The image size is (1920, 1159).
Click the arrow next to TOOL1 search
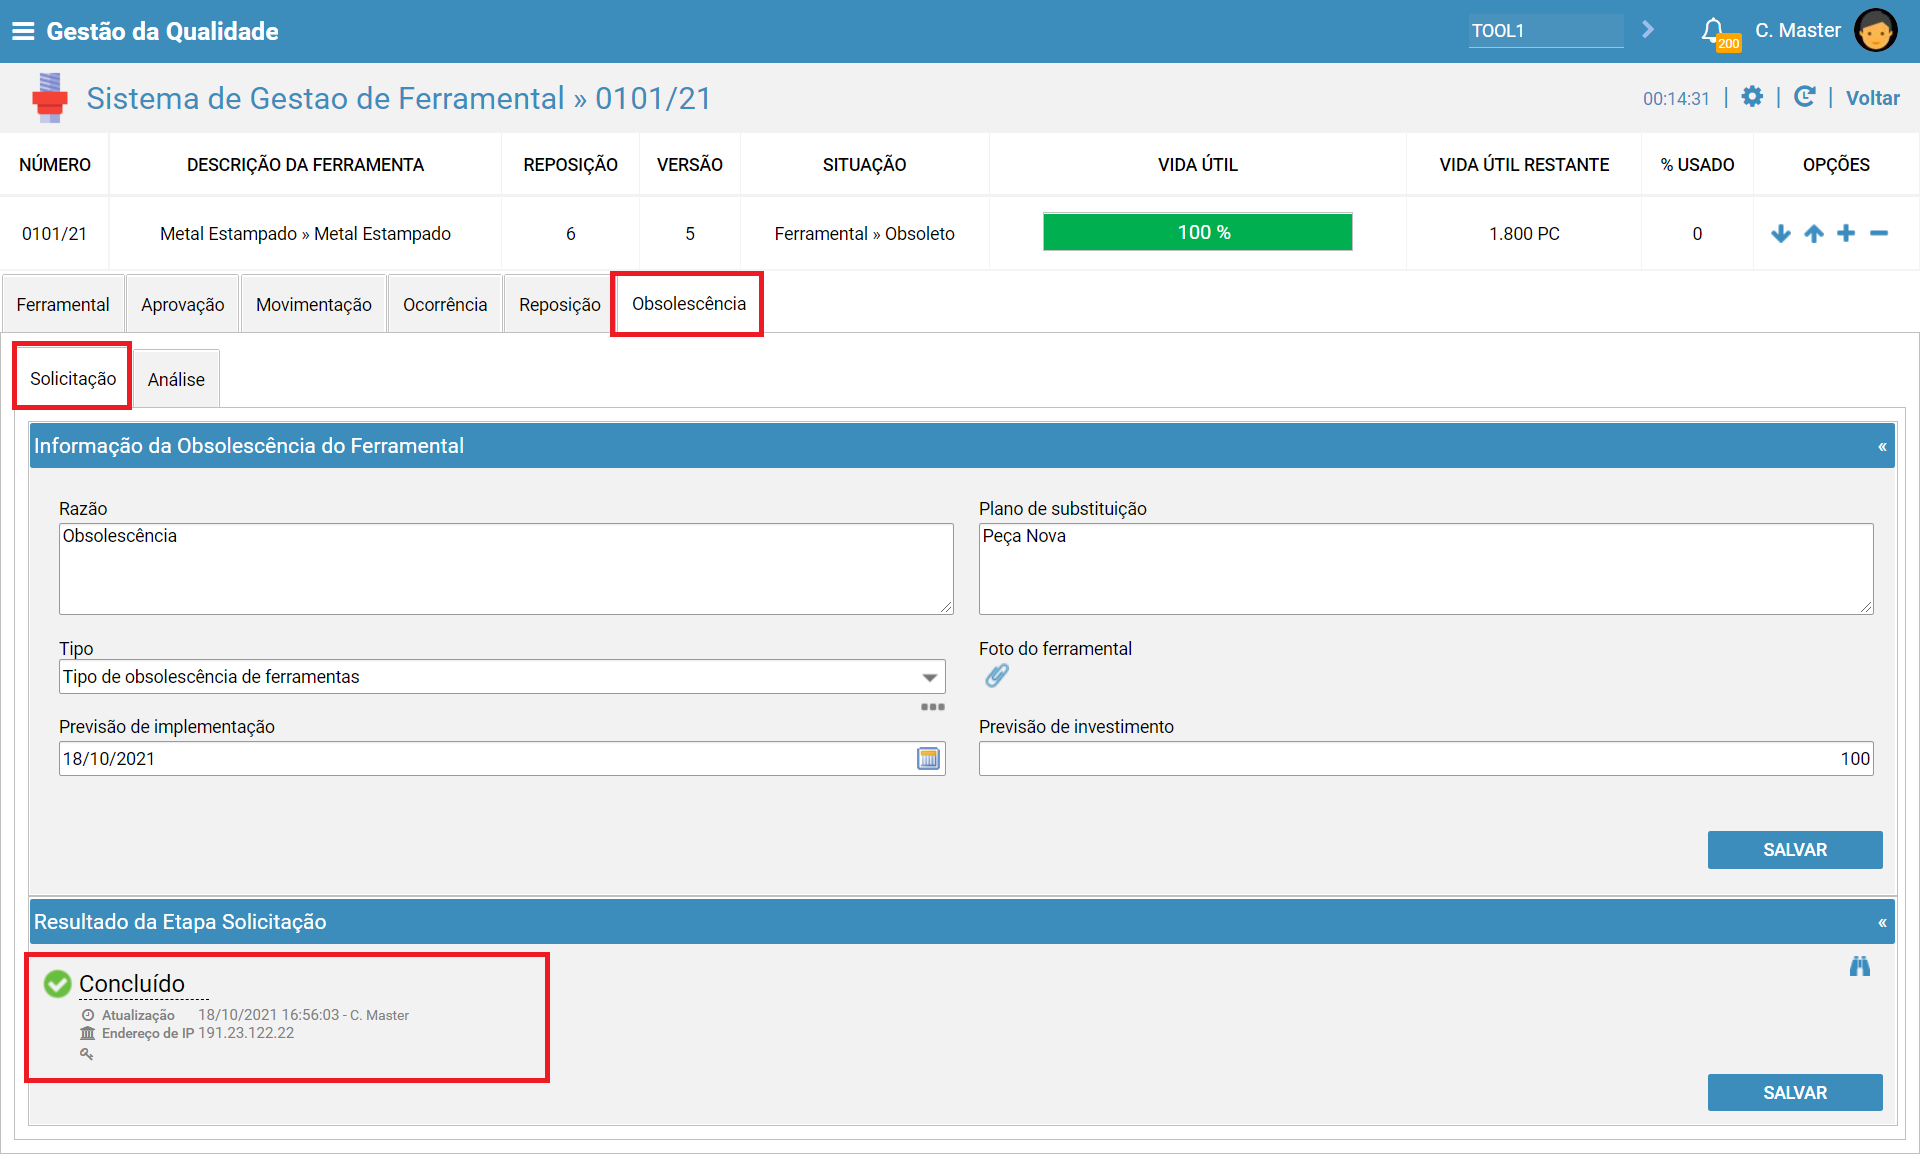tap(1648, 30)
